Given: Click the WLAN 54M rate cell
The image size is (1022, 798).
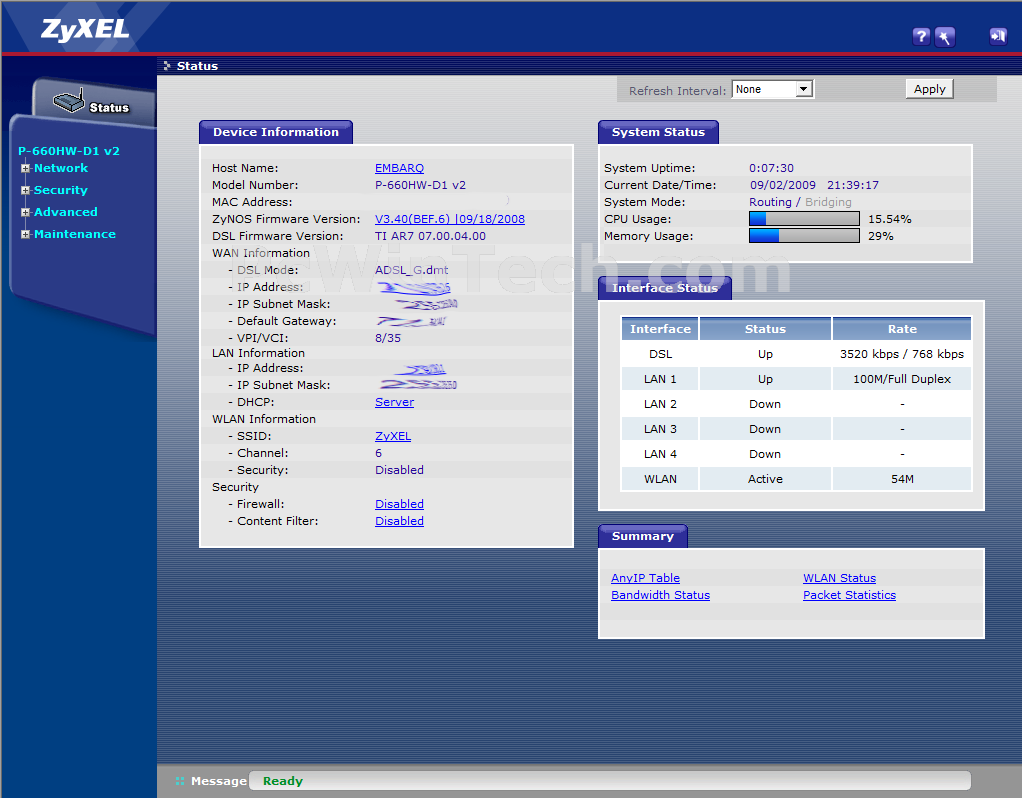Looking at the screenshot, I should tap(902, 479).
